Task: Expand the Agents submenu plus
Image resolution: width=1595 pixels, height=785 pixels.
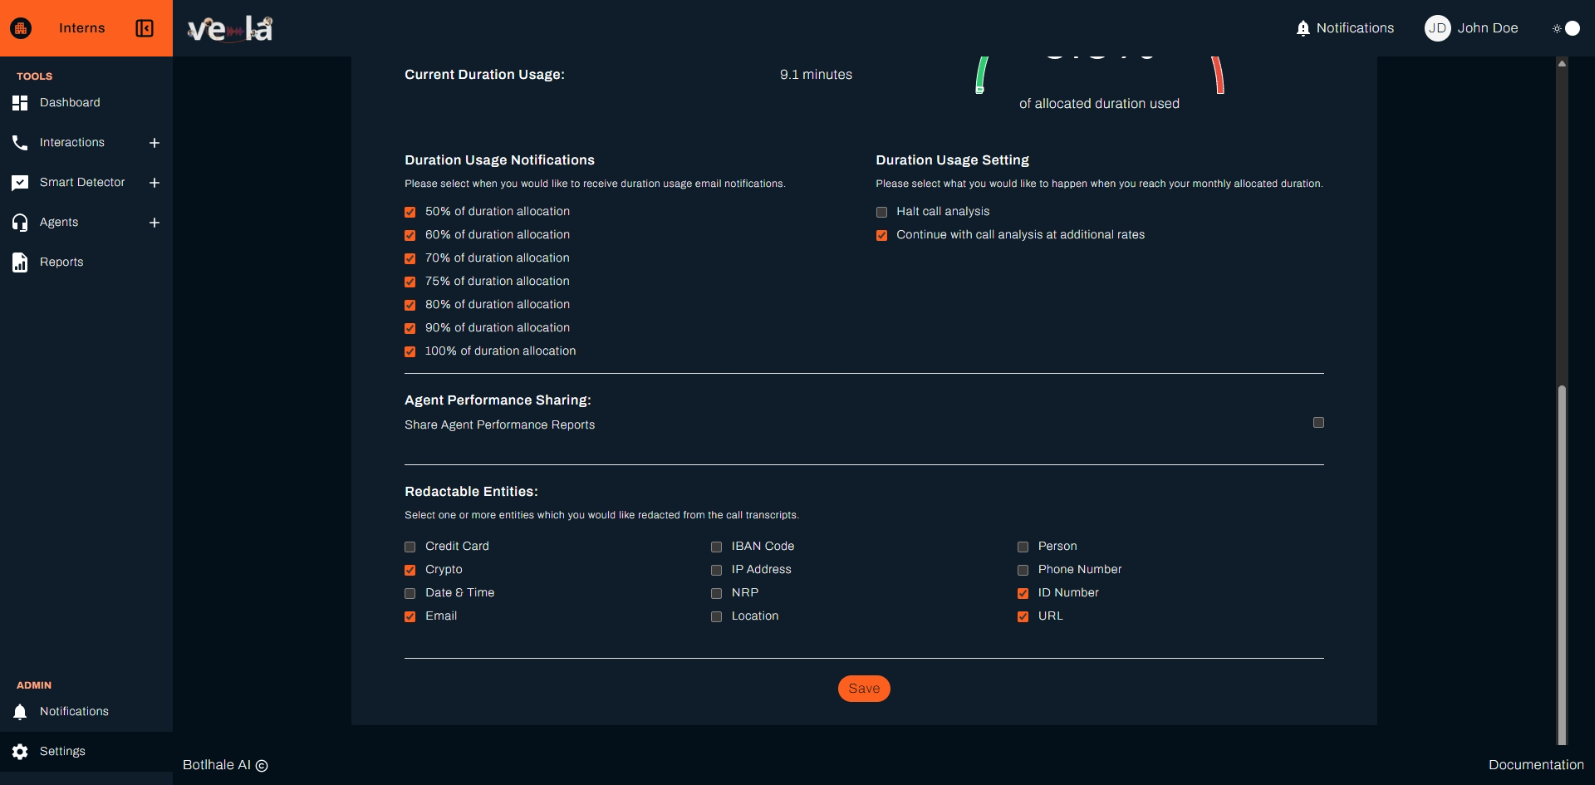Action: tap(154, 223)
